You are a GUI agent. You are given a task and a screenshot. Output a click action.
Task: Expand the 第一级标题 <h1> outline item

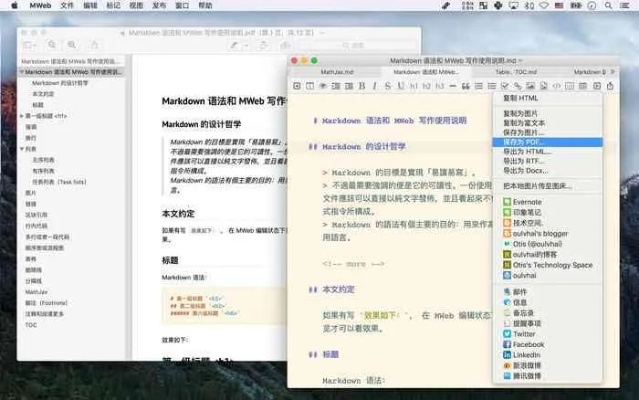click(22, 116)
